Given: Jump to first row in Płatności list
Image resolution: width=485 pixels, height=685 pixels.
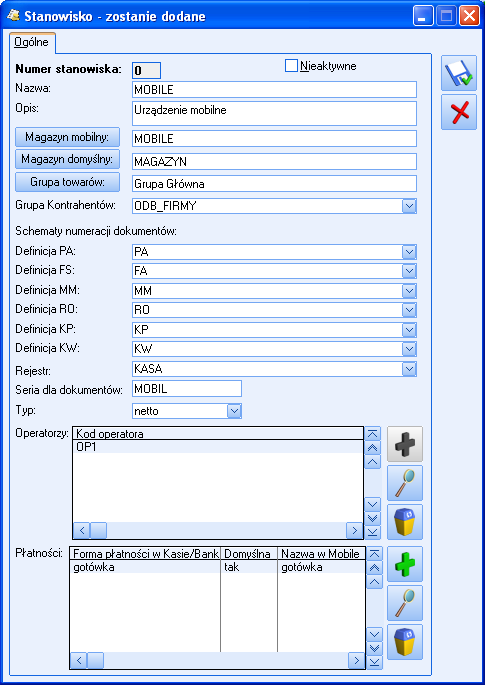Looking at the screenshot, I should coord(374,554).
